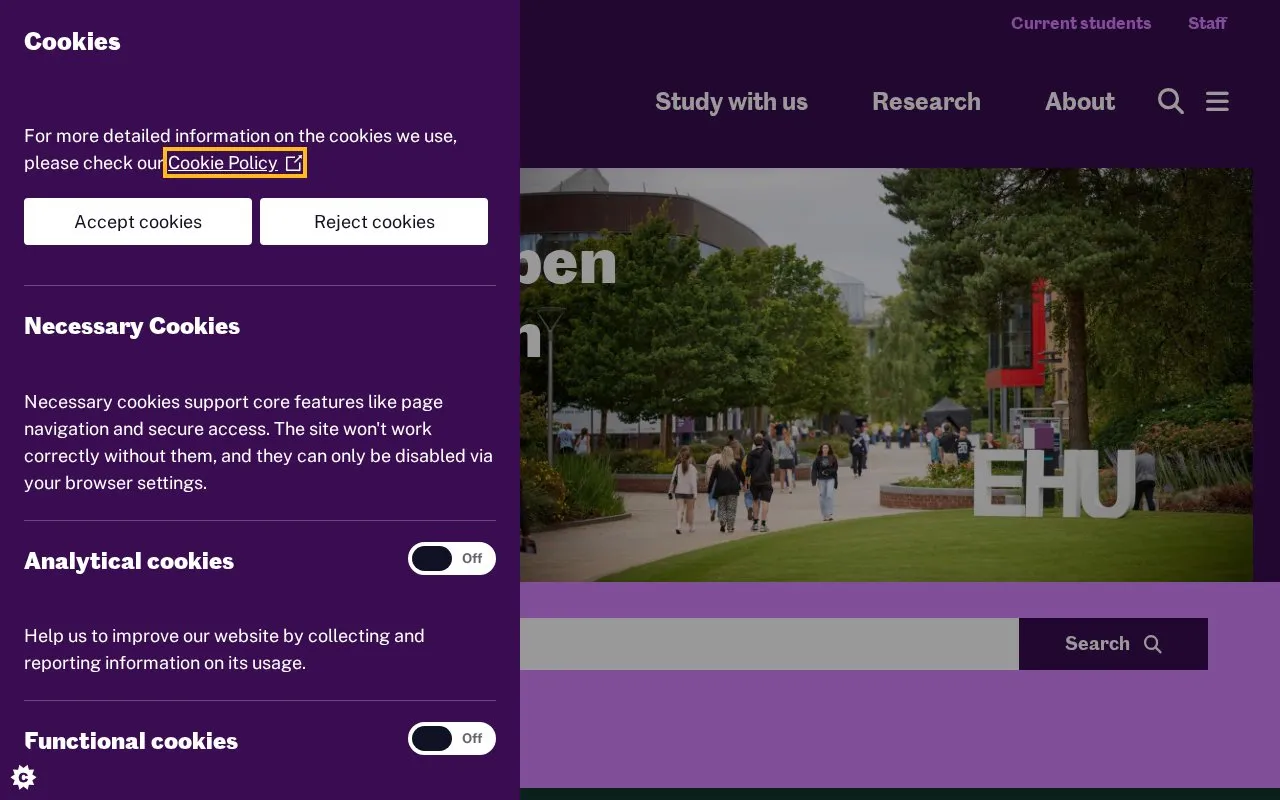This screenshot has height=800, width=1280.
Task: Go to Current students link
Action: pos(1081,23)
